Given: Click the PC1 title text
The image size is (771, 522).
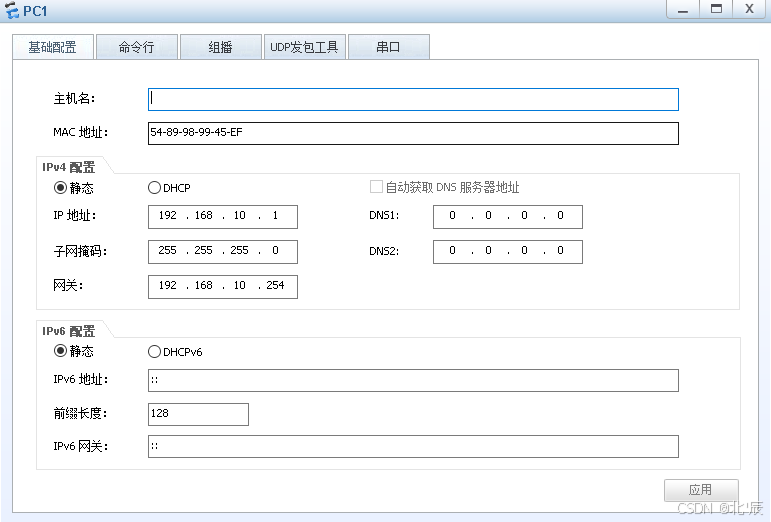Looking at the screenshot, I should point(35,11).
